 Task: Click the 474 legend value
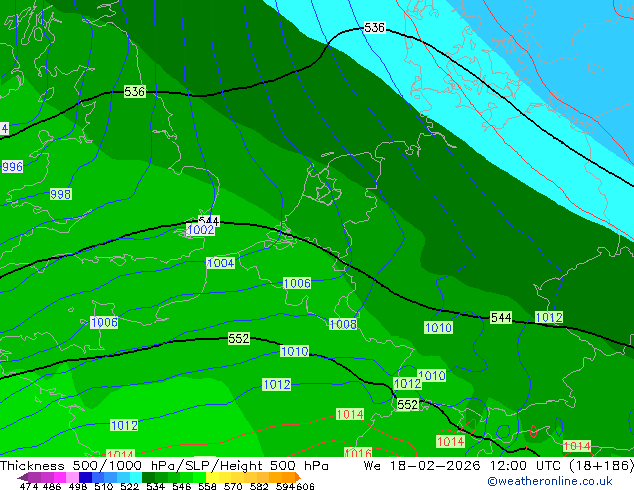click(29, 486)
